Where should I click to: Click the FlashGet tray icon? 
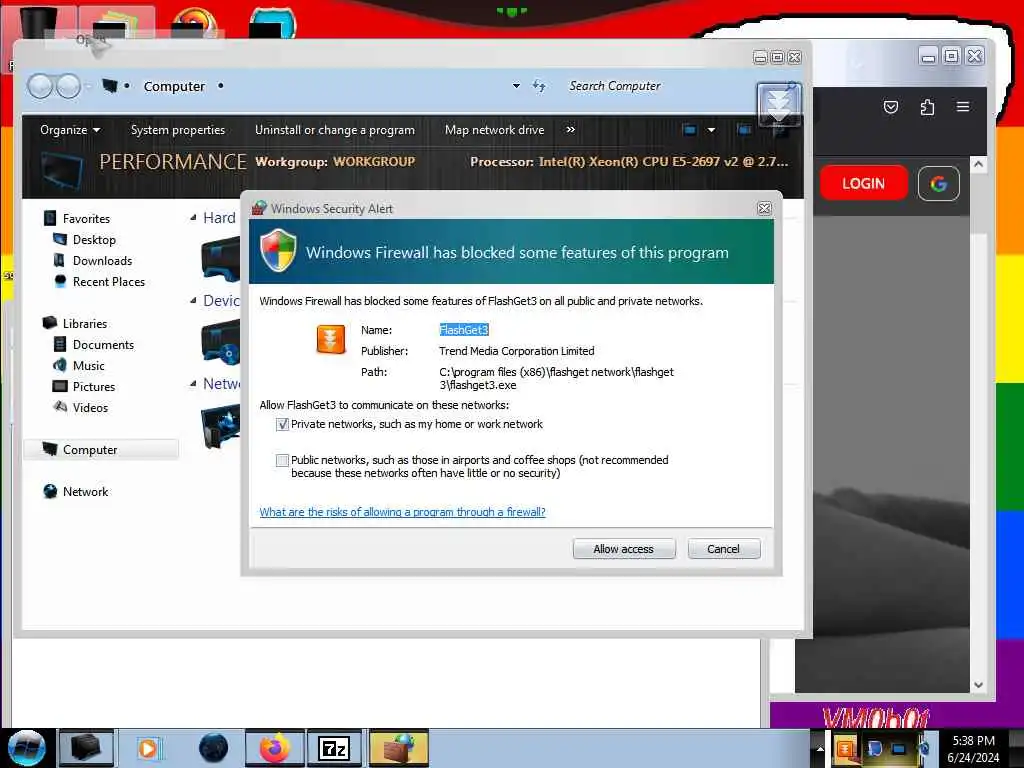844,748
